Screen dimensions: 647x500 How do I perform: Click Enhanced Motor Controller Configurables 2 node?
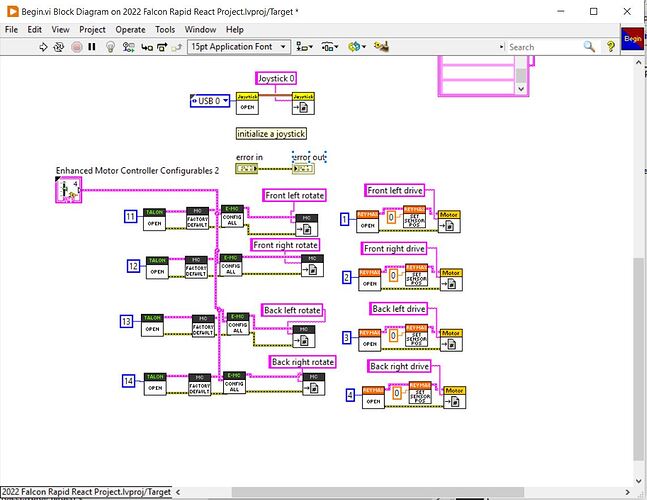pyautogui.click(x=68, y=190)
